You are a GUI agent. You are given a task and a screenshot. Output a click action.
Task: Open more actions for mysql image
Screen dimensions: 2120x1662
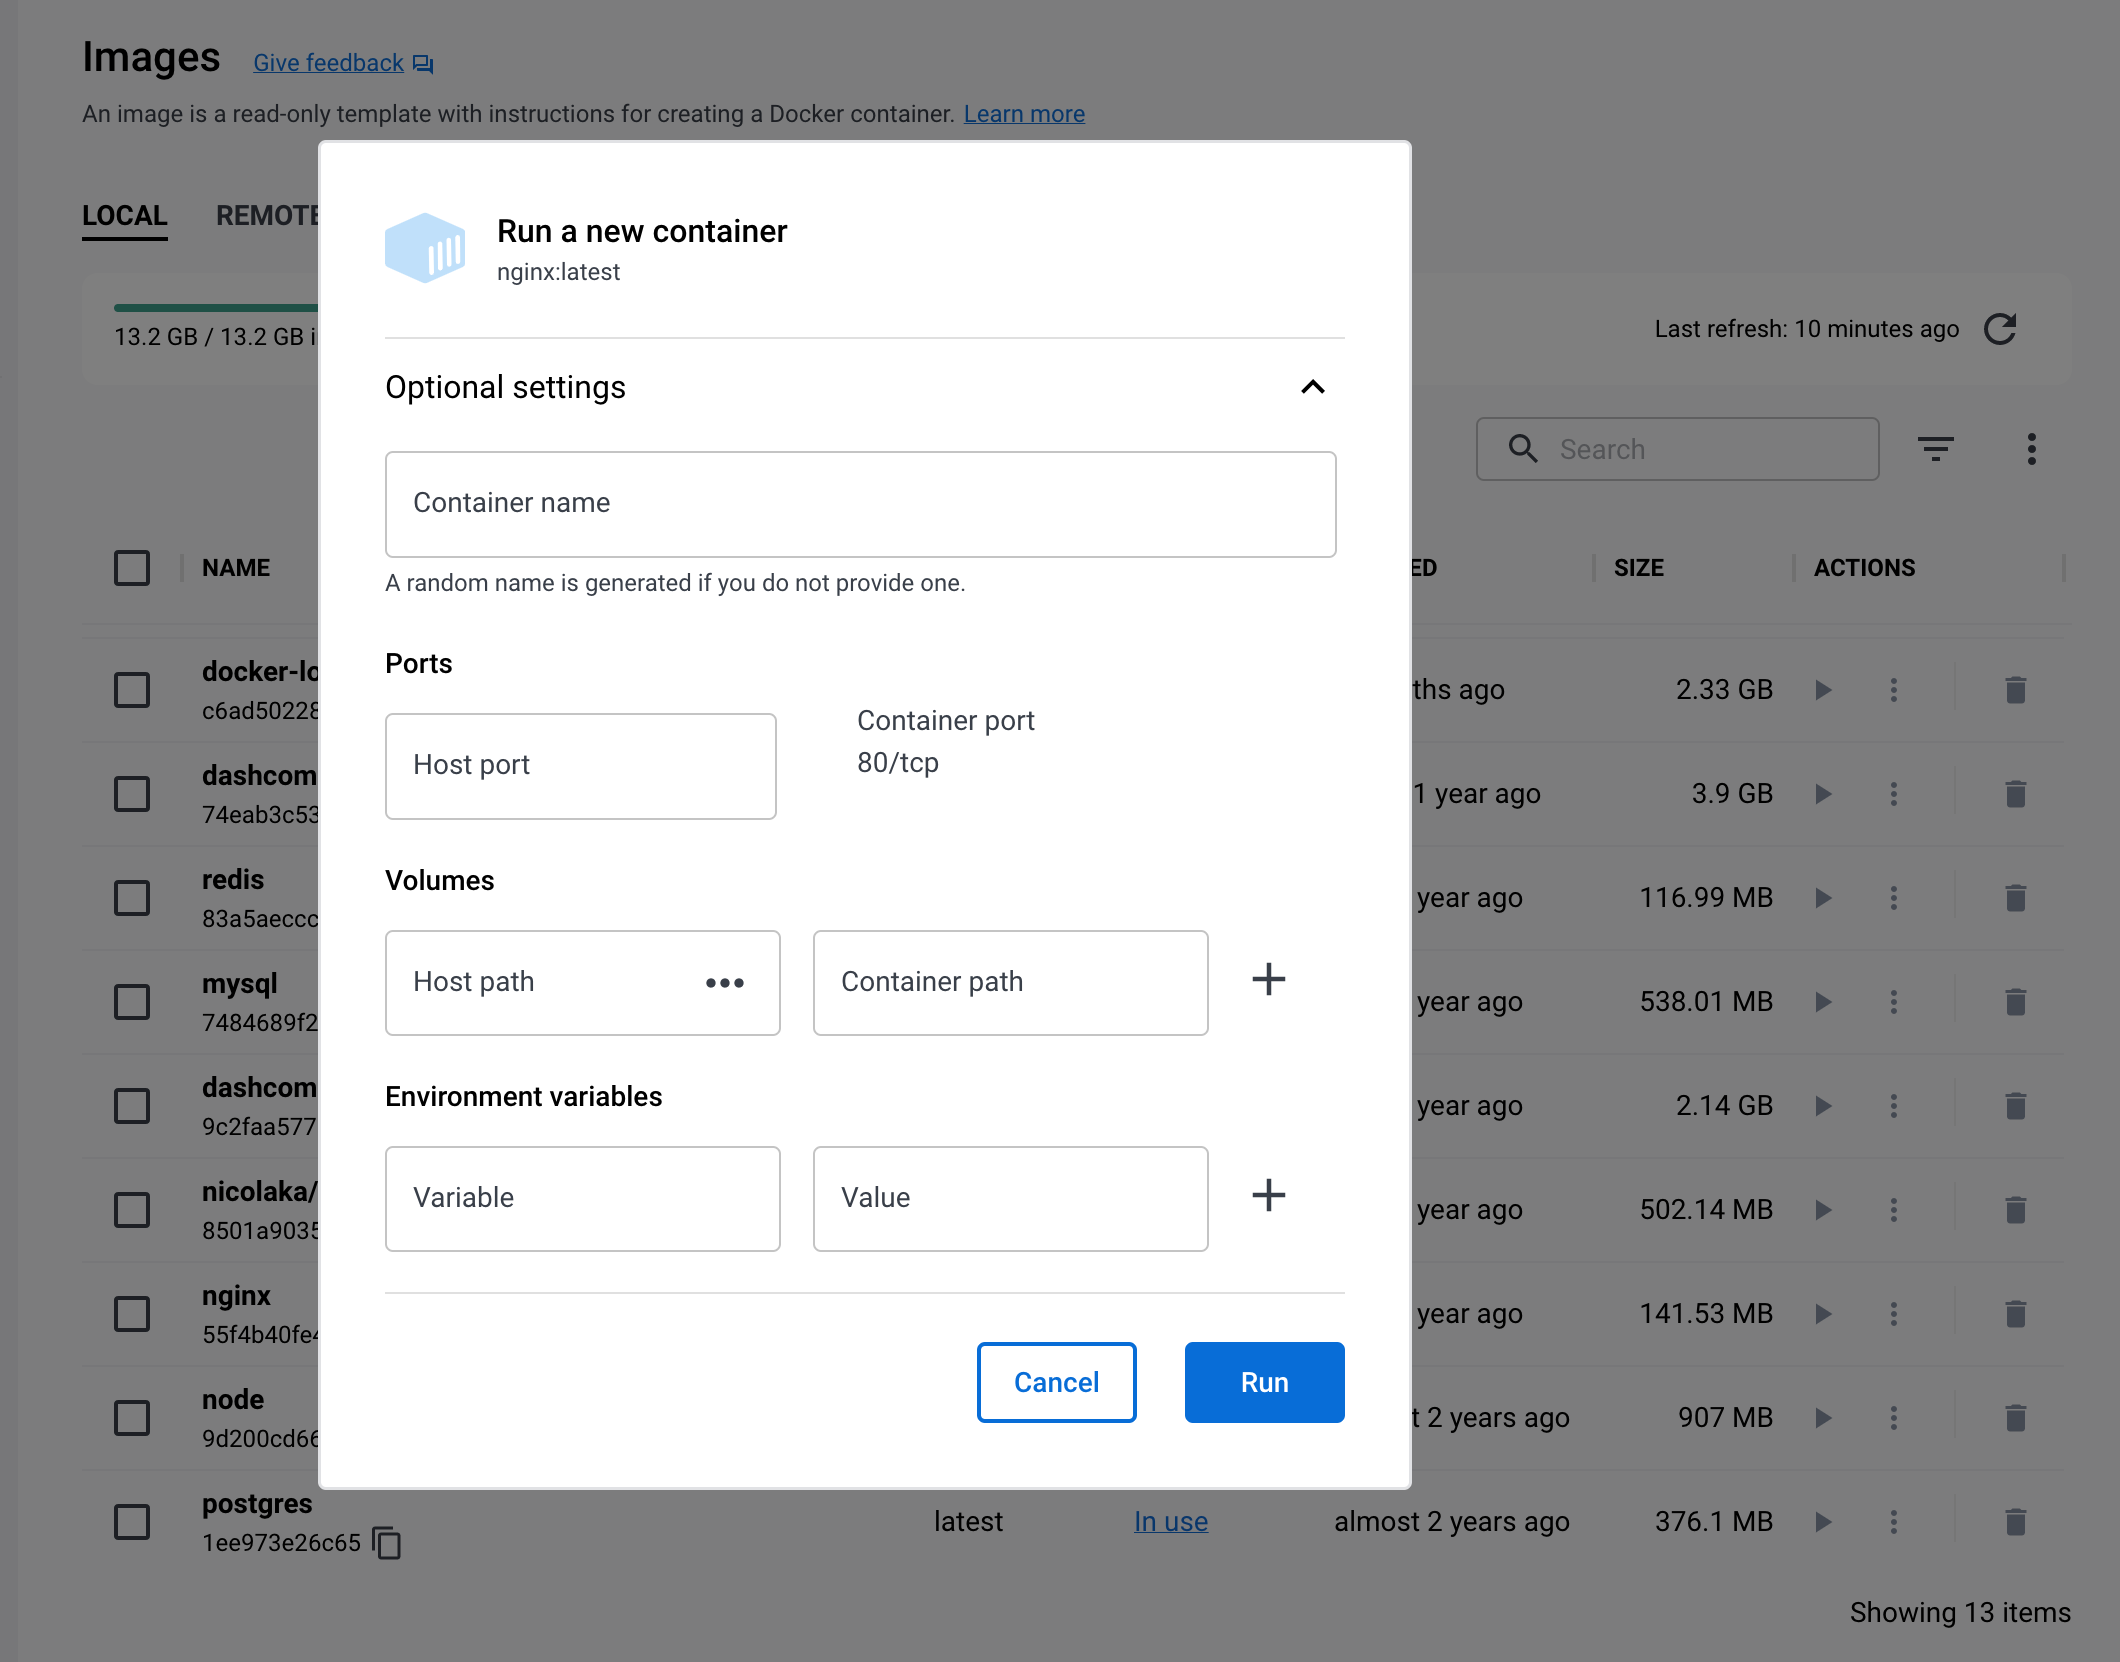click(1894, 1002)
